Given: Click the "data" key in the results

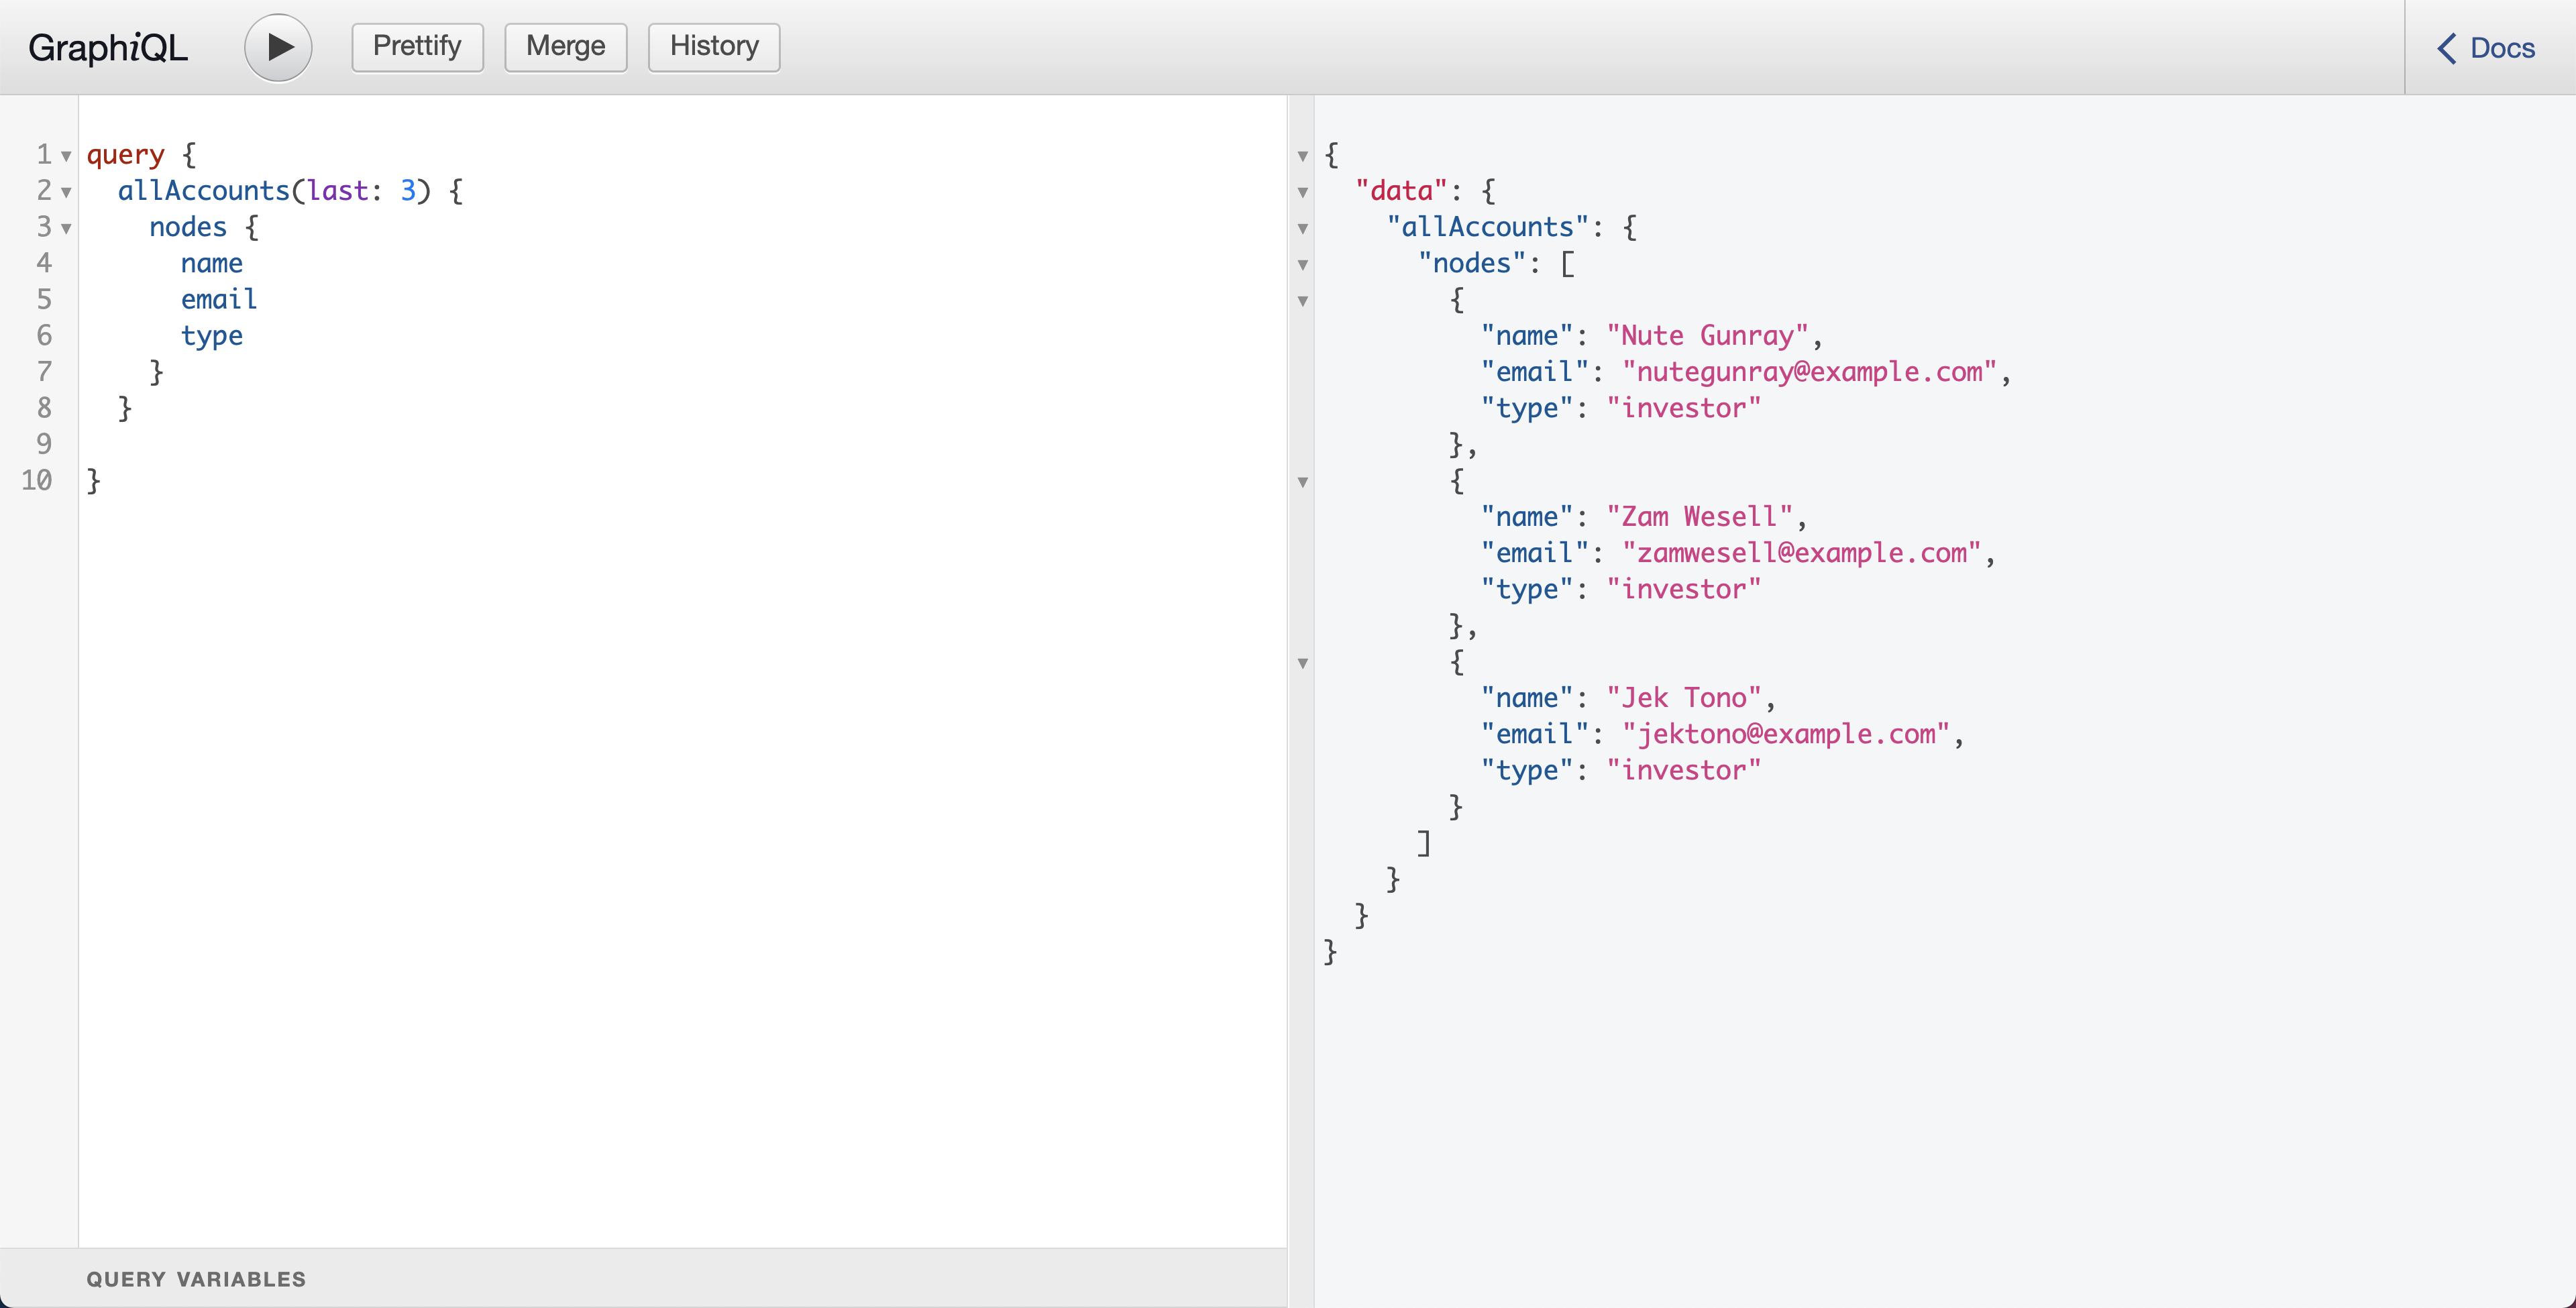Looking at the screenshot, I should tap(1402, 191).
